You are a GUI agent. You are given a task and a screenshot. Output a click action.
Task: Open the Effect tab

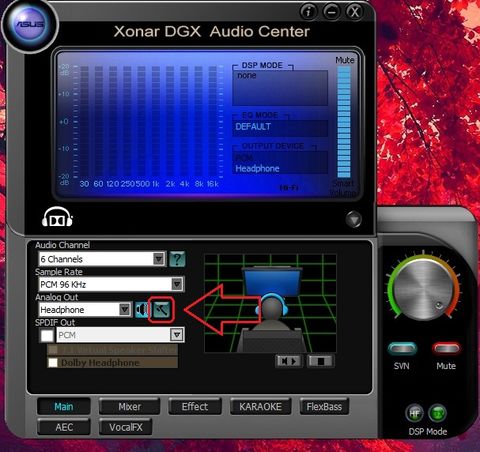click(x=195, y=407)
